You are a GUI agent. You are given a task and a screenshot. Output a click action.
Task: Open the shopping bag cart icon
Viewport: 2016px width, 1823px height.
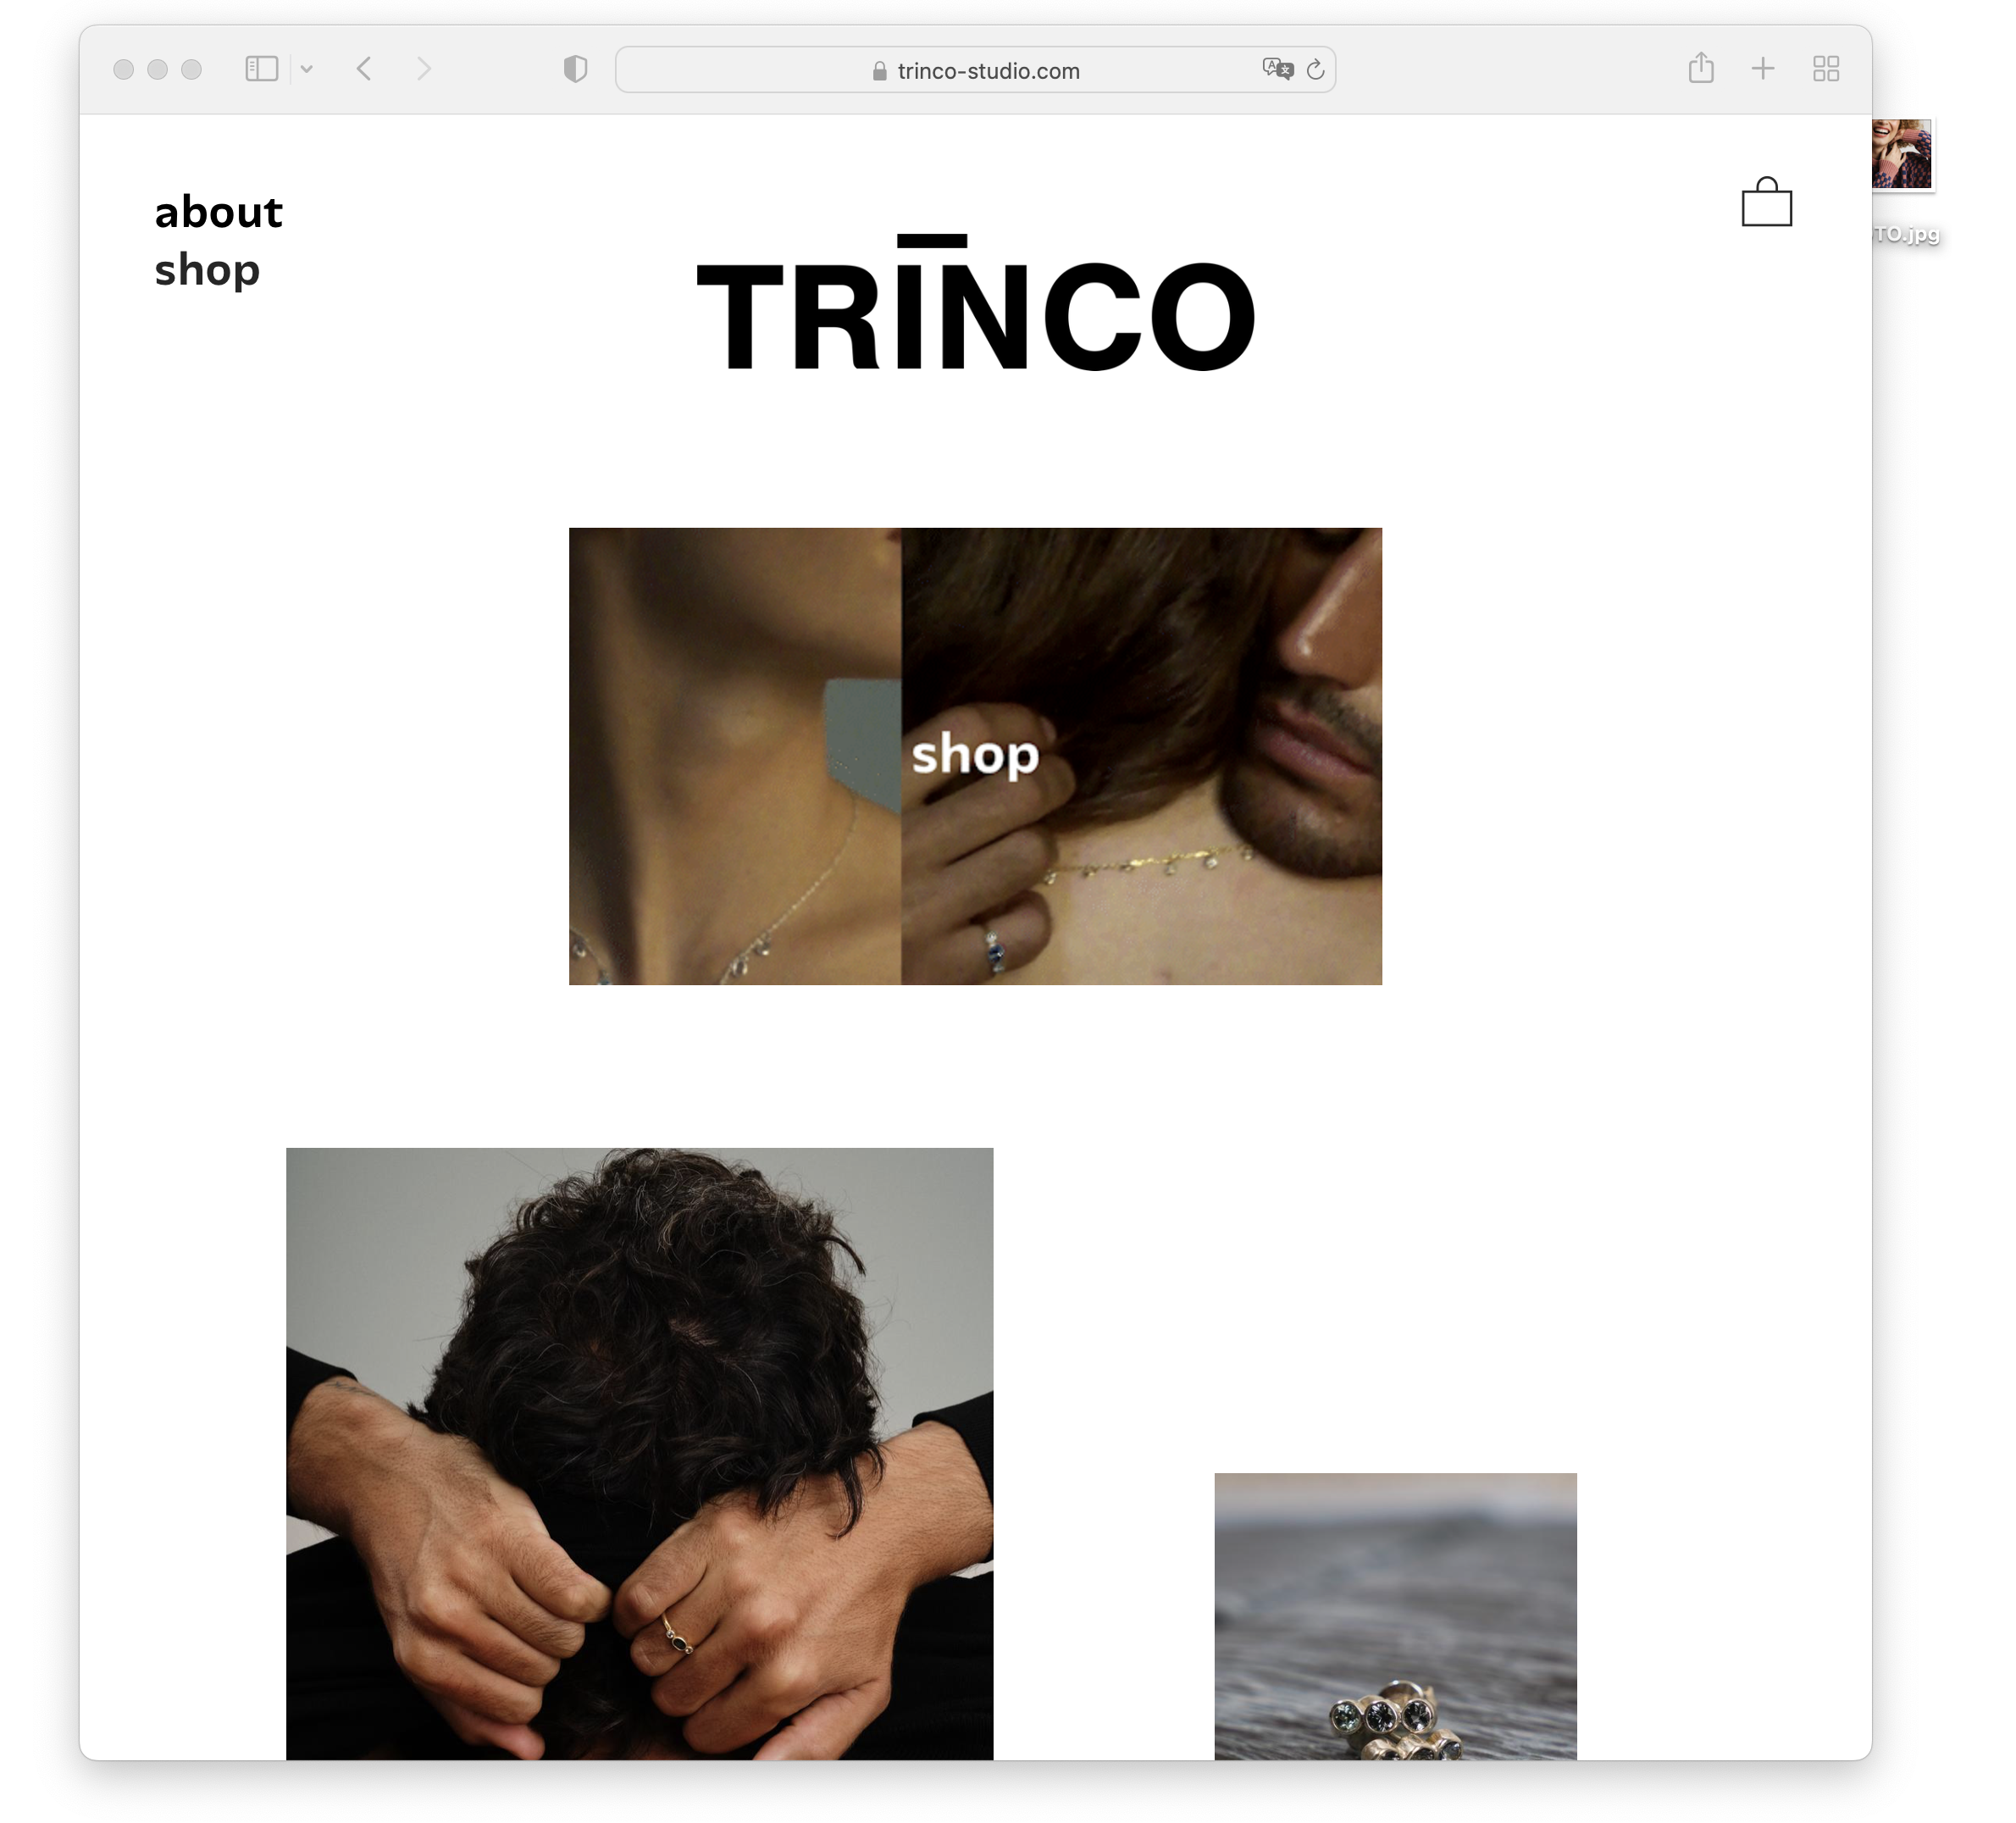1766,203
